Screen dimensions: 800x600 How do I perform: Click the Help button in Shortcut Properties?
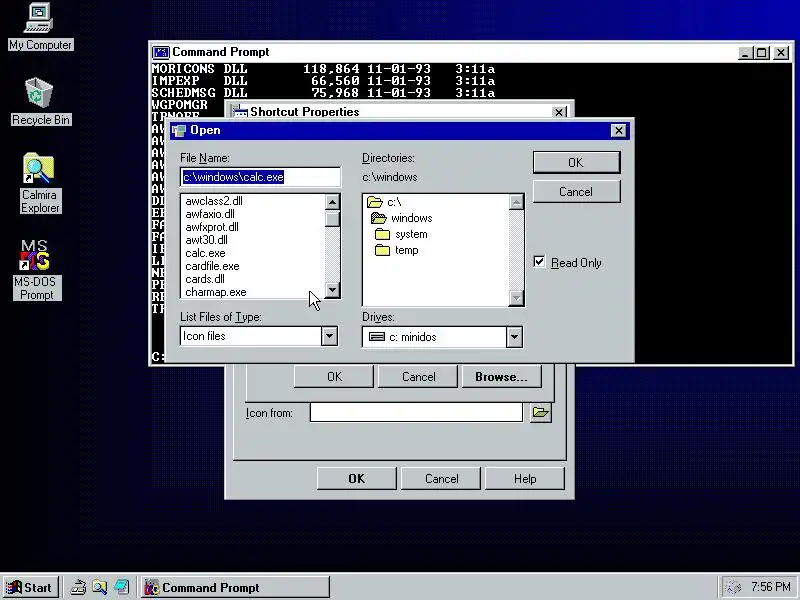(x=525, y=479)
